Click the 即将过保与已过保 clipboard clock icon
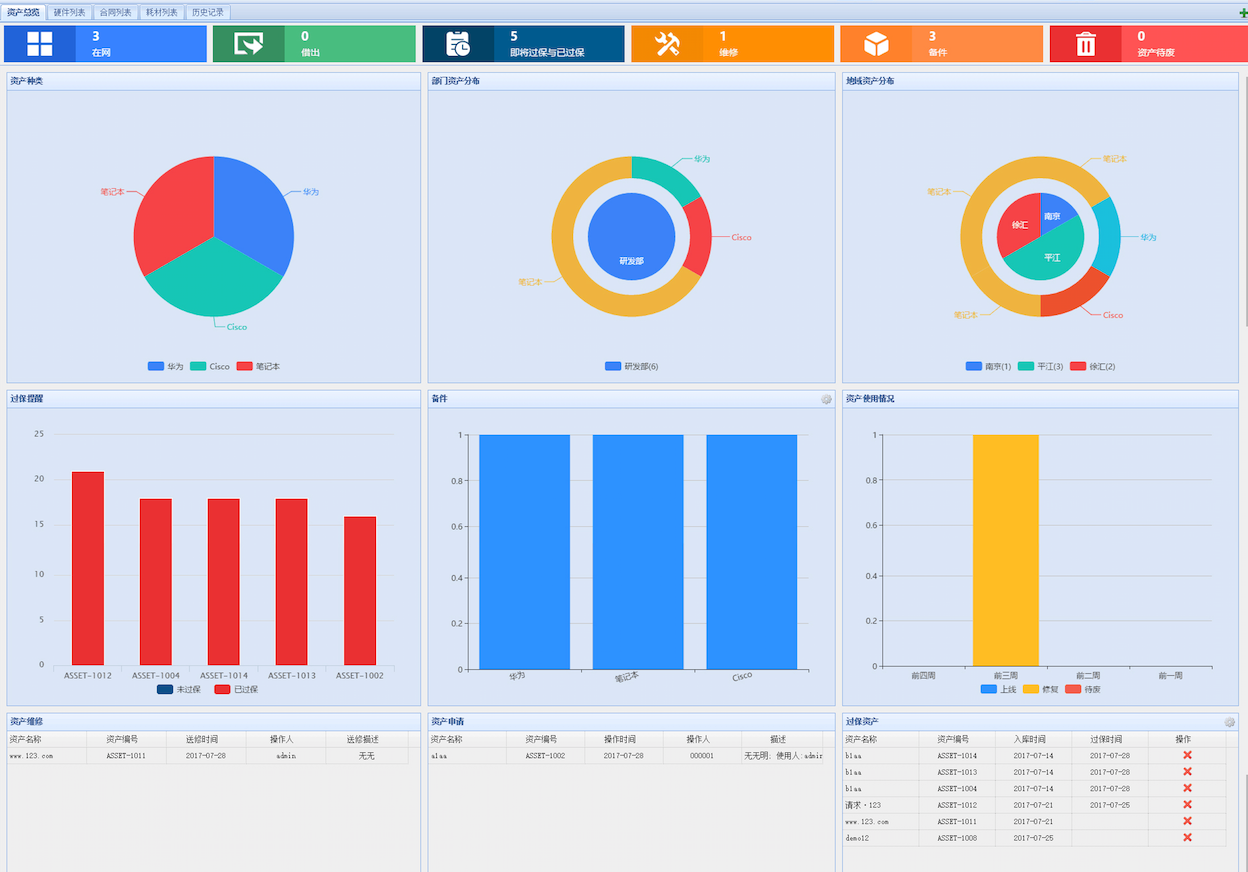Image resolution: width=1248 pixels, height=872 pixels. pos(458,44)
